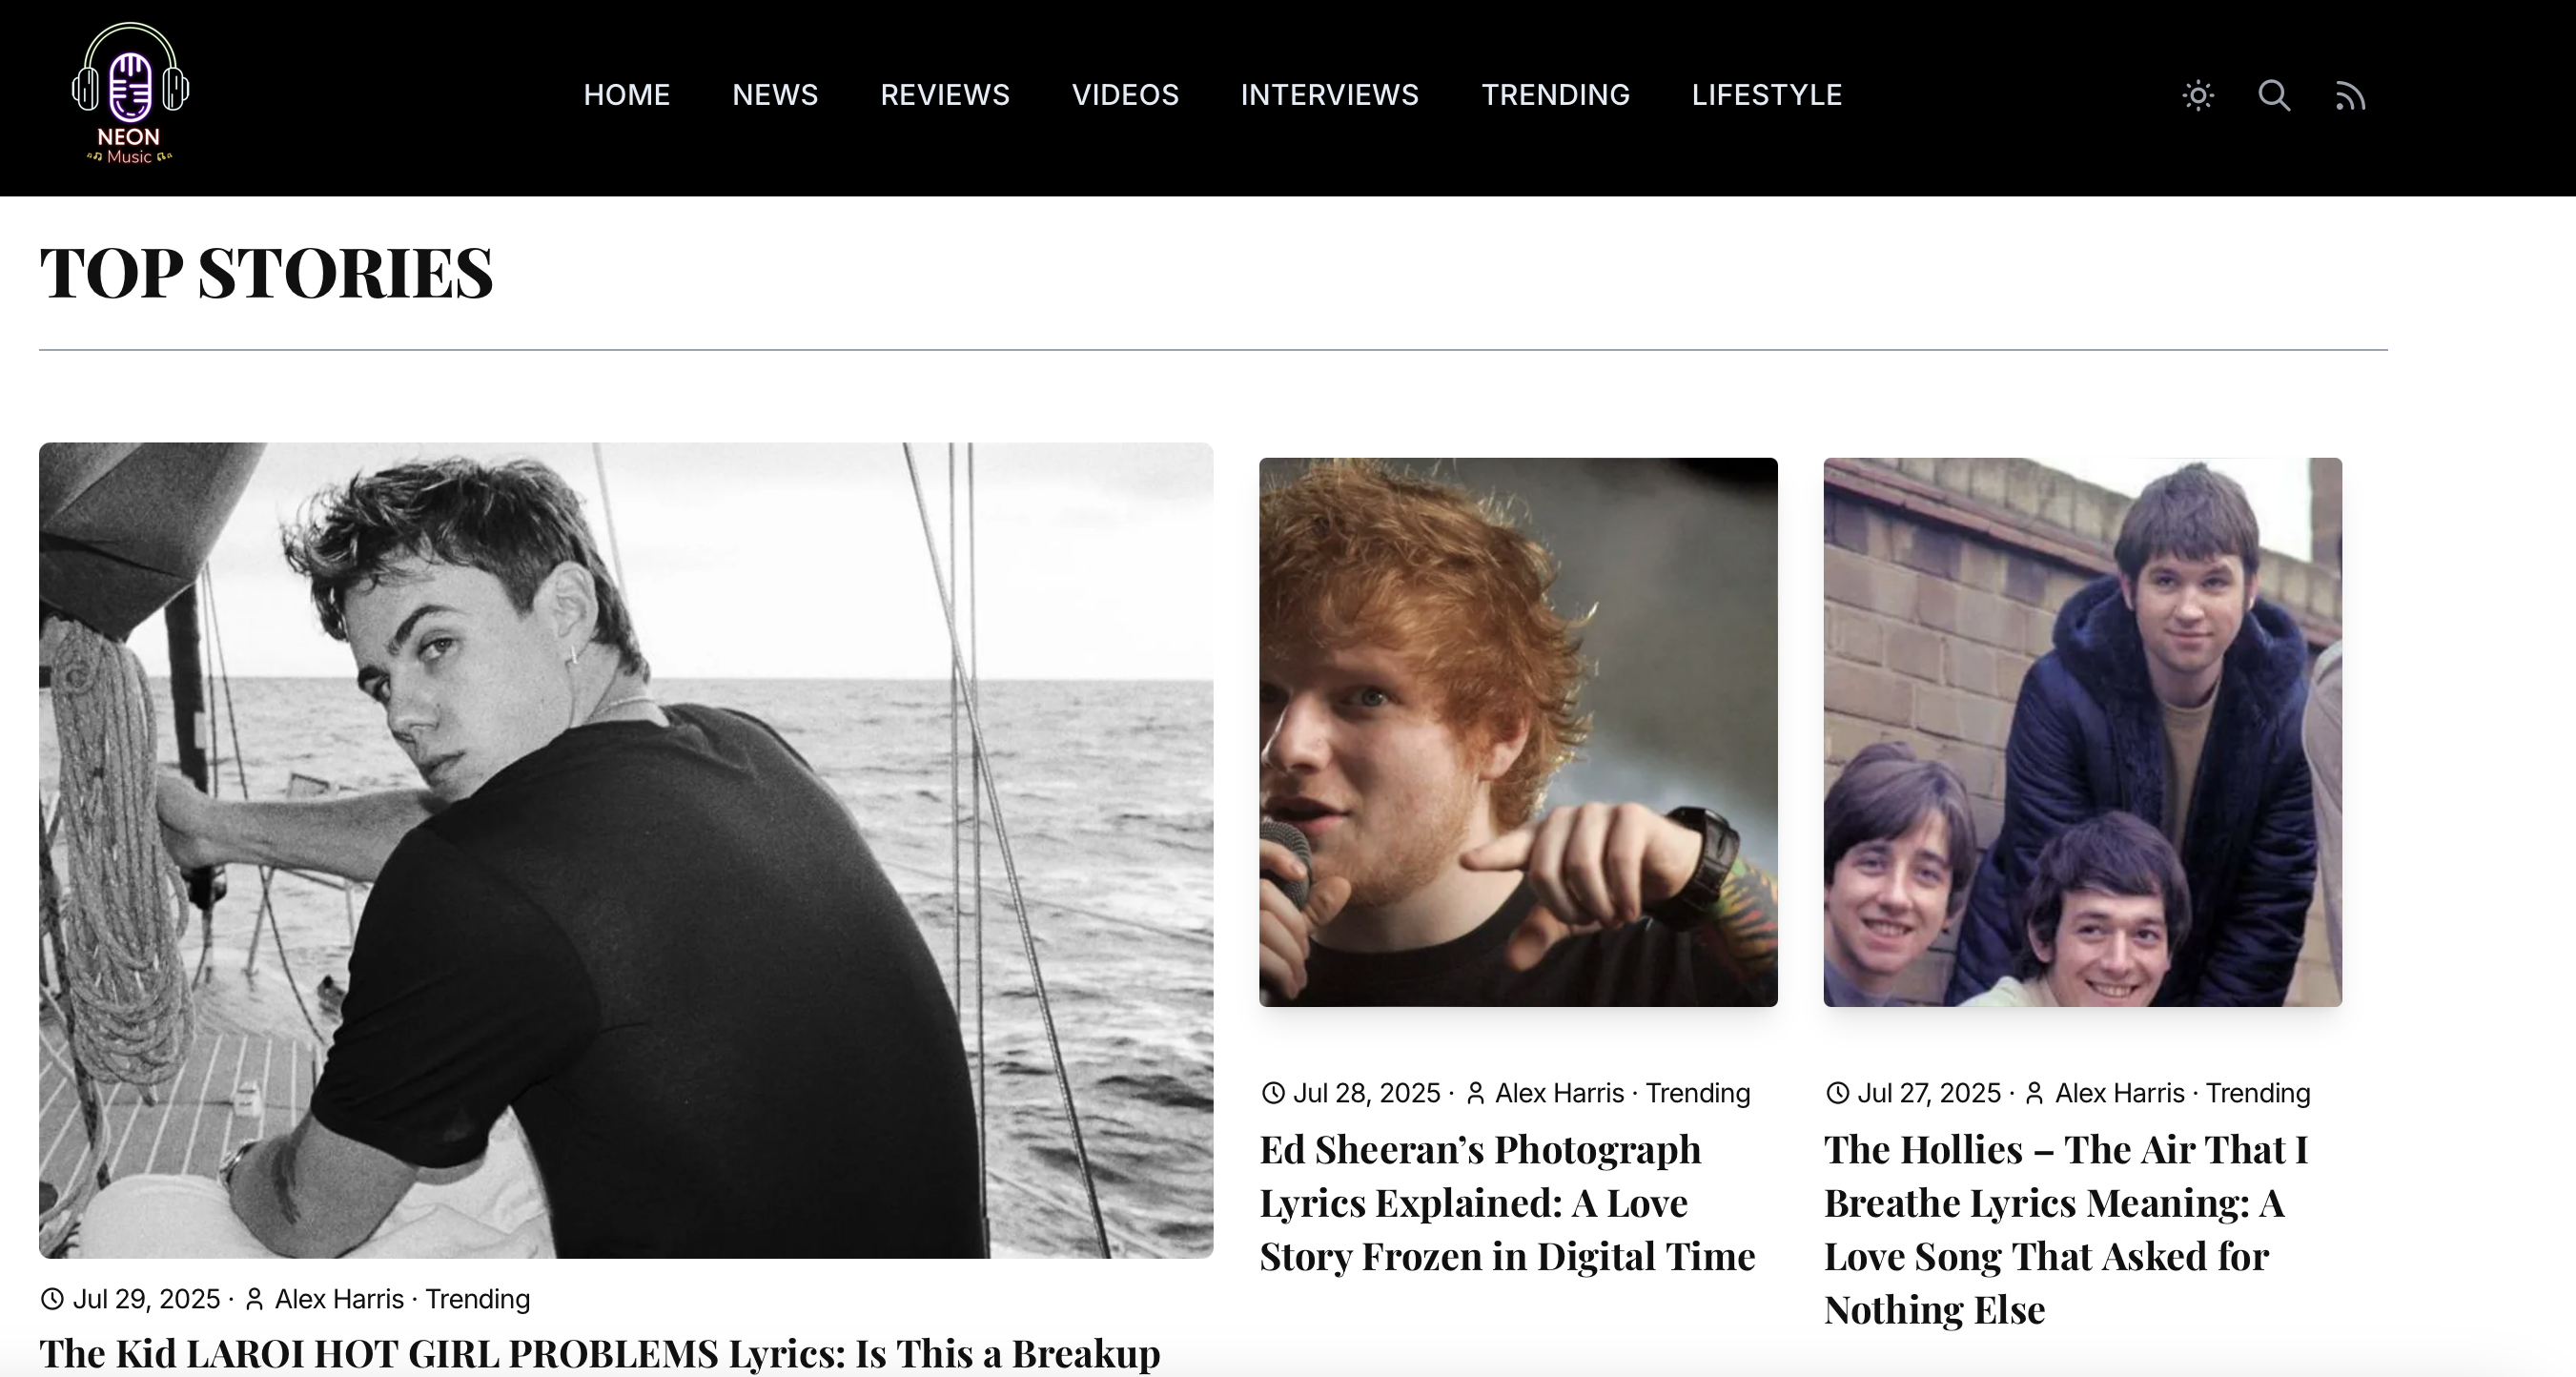Open the REVIEWS menu item
Image resolution: width=2576 pixels, height=1377 pixels.
point(945,95)
